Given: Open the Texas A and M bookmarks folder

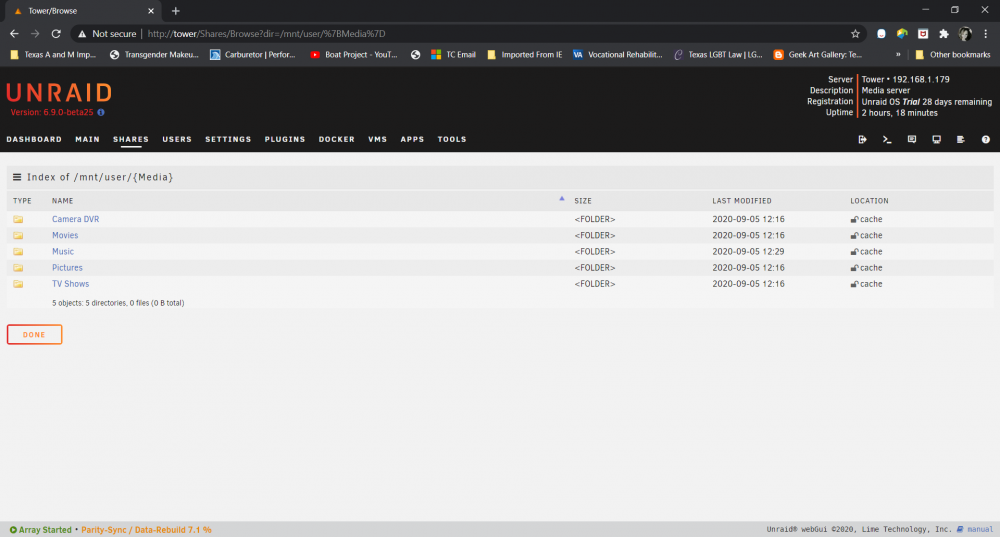Looking at the screenshot, I should tap(53, 55).
